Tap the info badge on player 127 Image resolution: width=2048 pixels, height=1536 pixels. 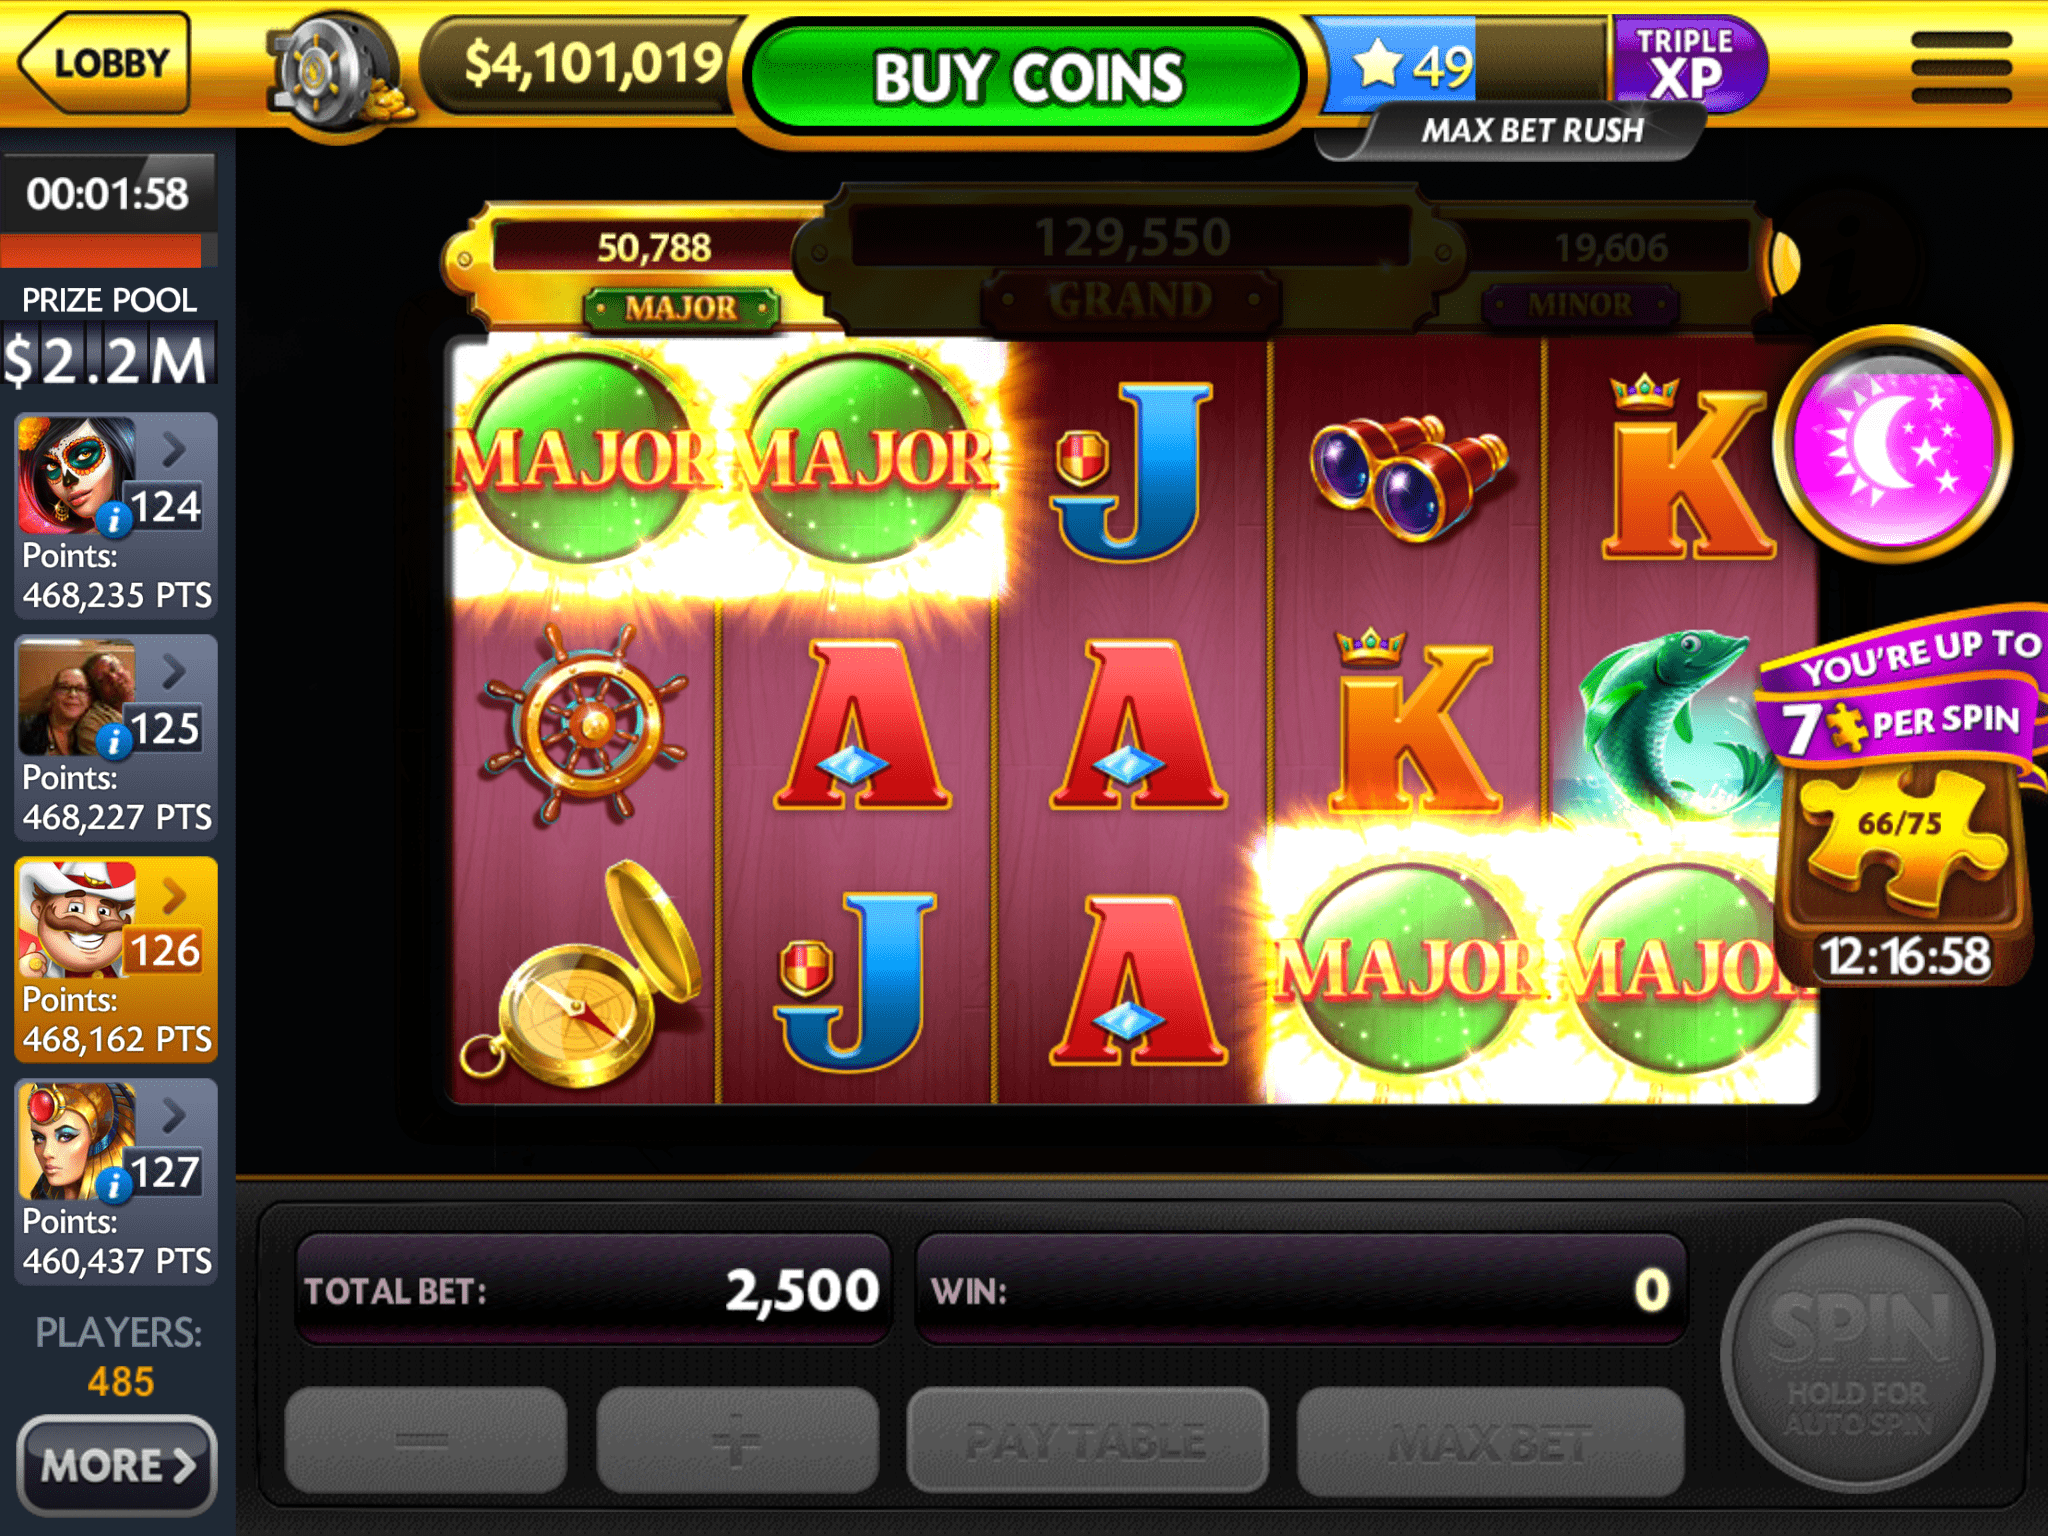114,1185
